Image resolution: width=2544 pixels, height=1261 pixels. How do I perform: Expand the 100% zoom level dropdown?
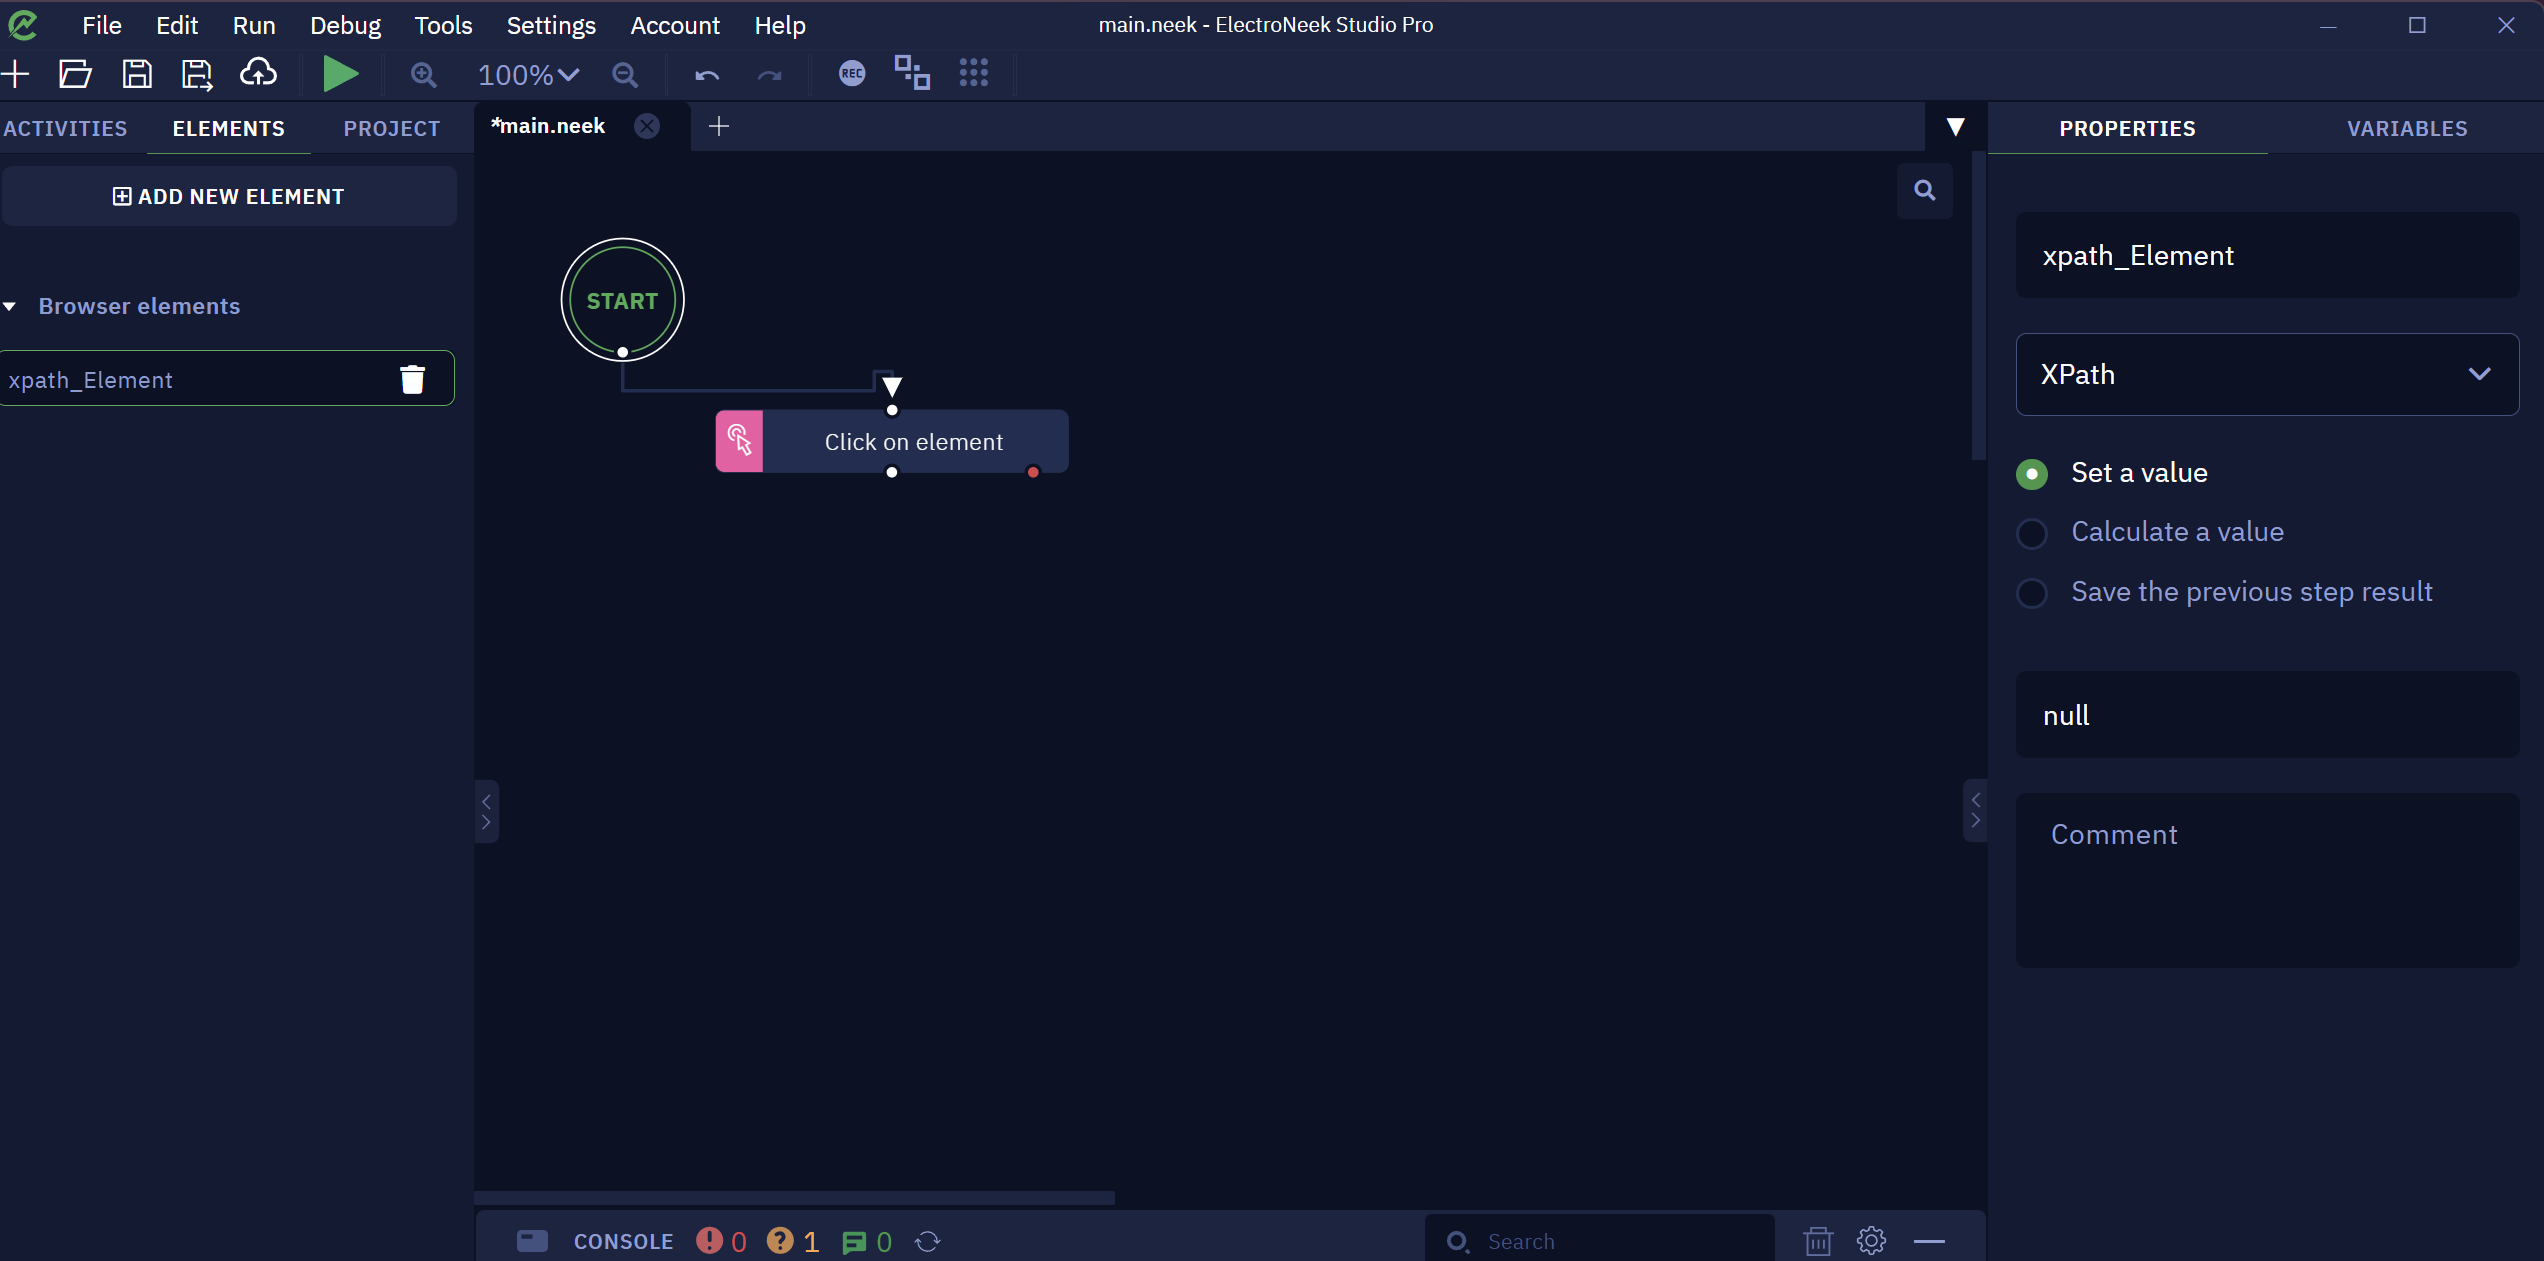528,75
